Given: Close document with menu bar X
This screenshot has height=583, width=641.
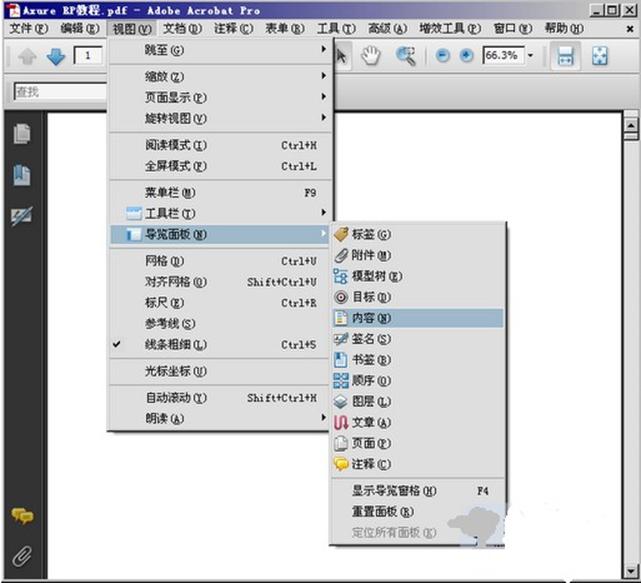Looking at the screenshot, I should (630, 29).
